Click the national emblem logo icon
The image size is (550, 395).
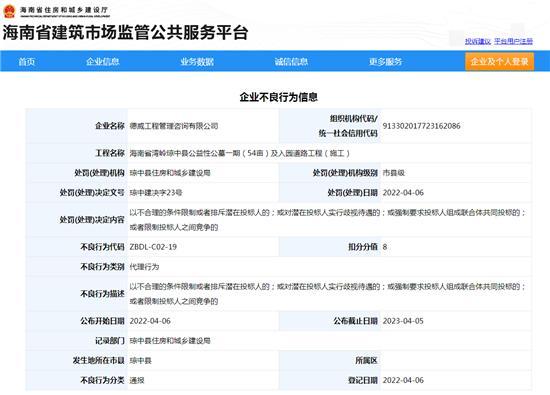pyautogui.click(x=9, y=11)
